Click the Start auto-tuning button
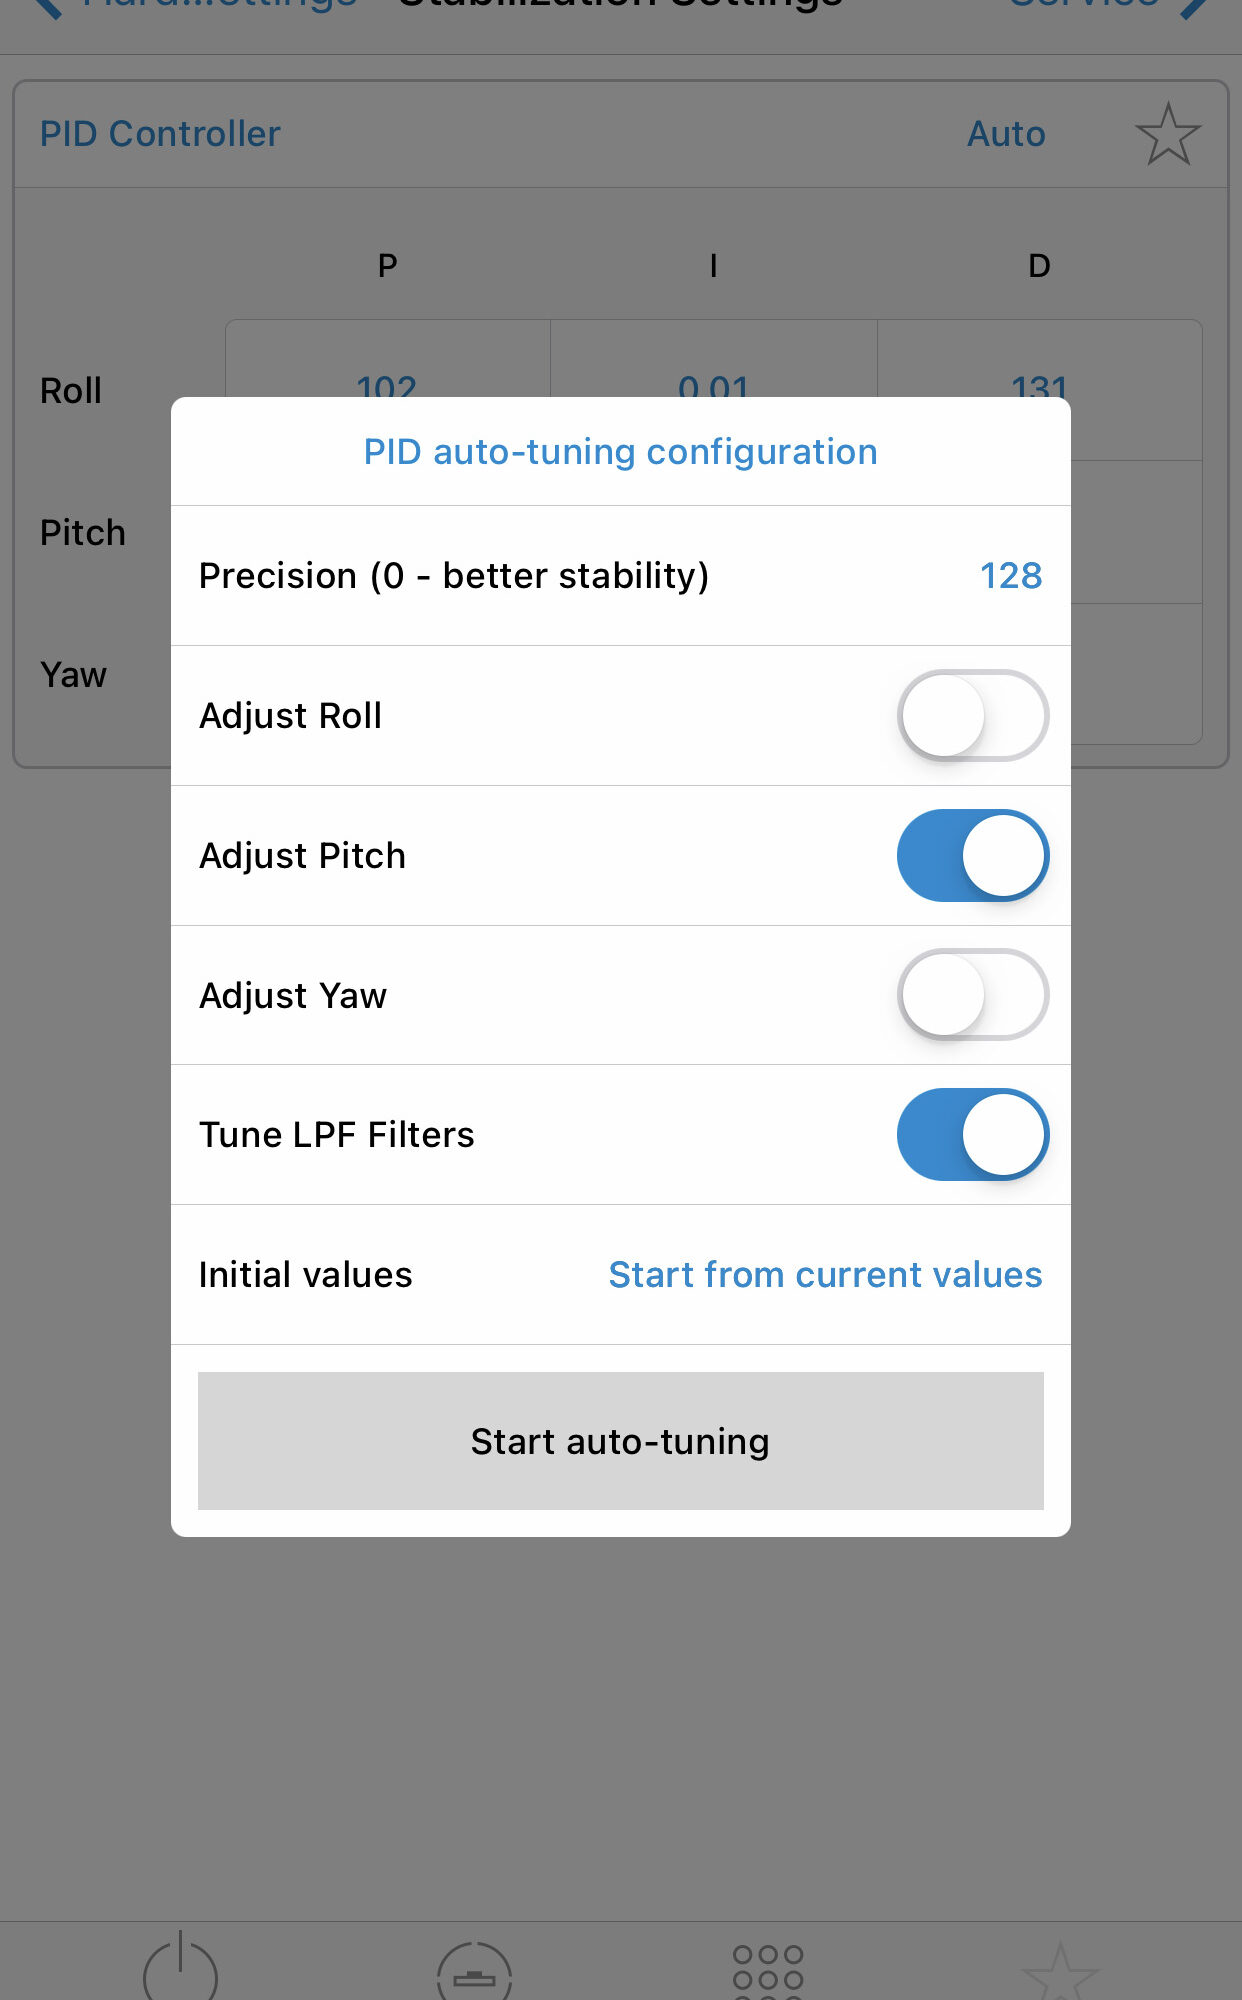This screenshot has height=2000, width=1242. [621, 1441]
